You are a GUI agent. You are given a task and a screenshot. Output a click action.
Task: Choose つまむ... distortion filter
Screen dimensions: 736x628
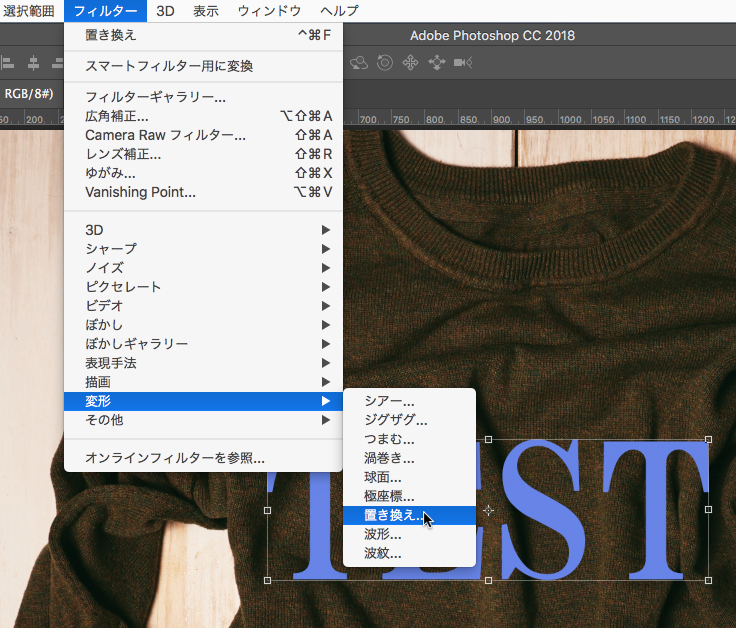tap(409, 439)
